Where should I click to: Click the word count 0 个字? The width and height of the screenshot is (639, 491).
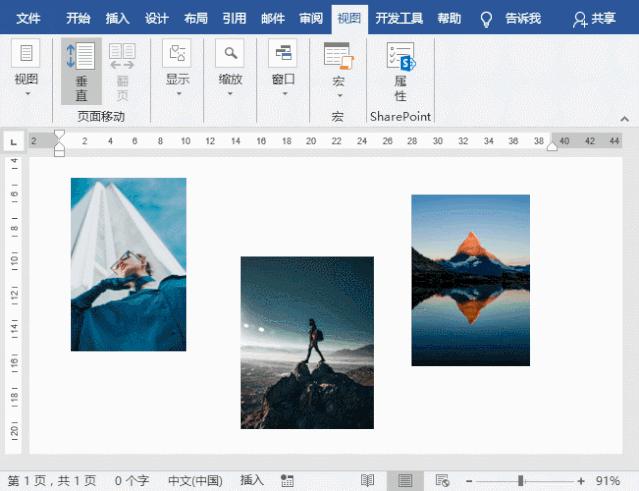click(132, 481)
